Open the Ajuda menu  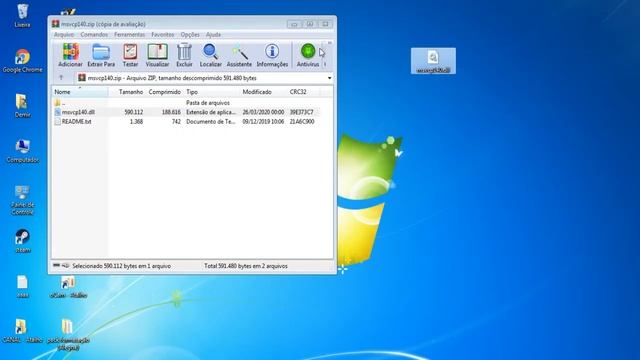coord(213,35)
